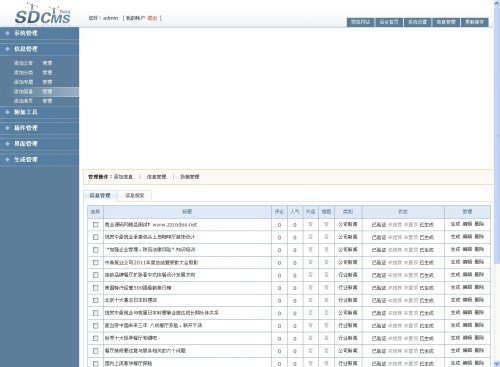Click the 人气 column header
500x367 pixels.
tap(295, 212)
